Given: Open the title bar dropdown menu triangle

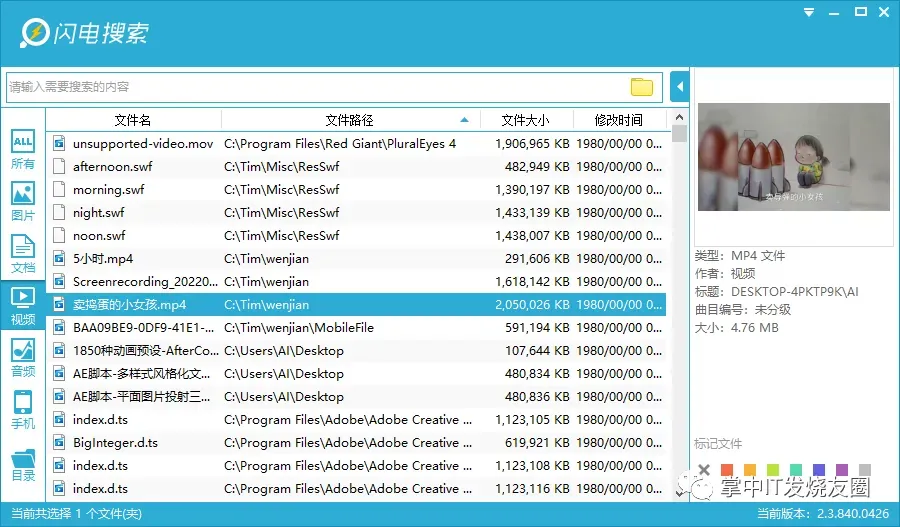Looking at the screenshot, I should pyautogui.click(x=809, y=12).
